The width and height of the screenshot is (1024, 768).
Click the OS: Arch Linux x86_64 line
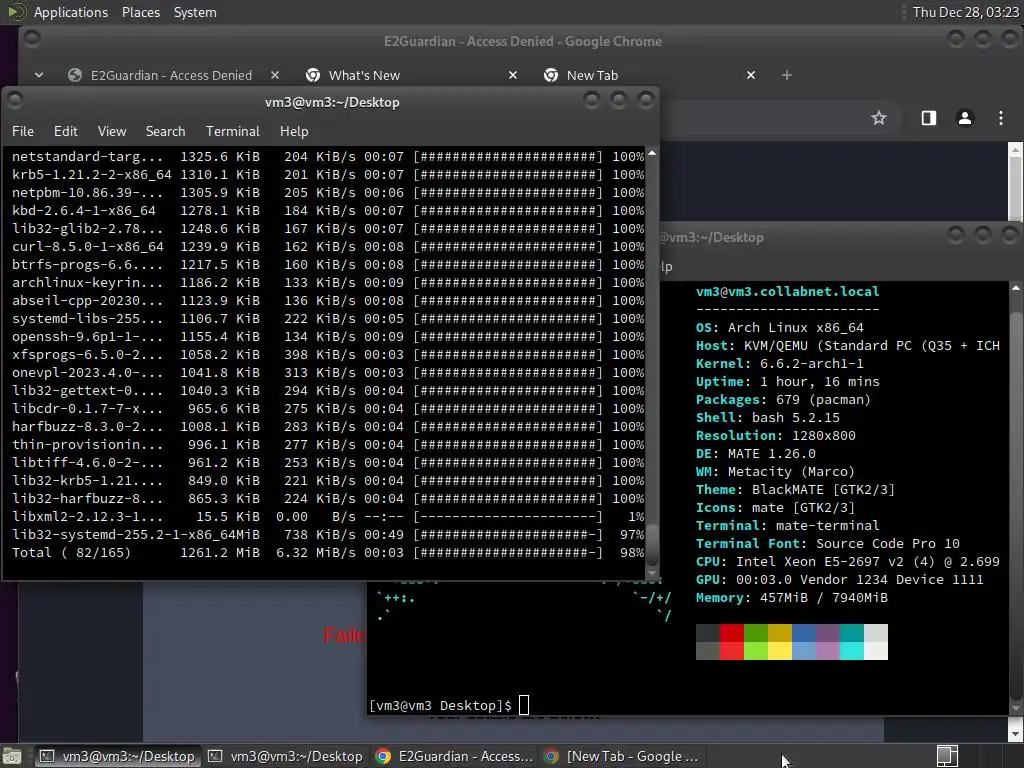coord(780,328)
